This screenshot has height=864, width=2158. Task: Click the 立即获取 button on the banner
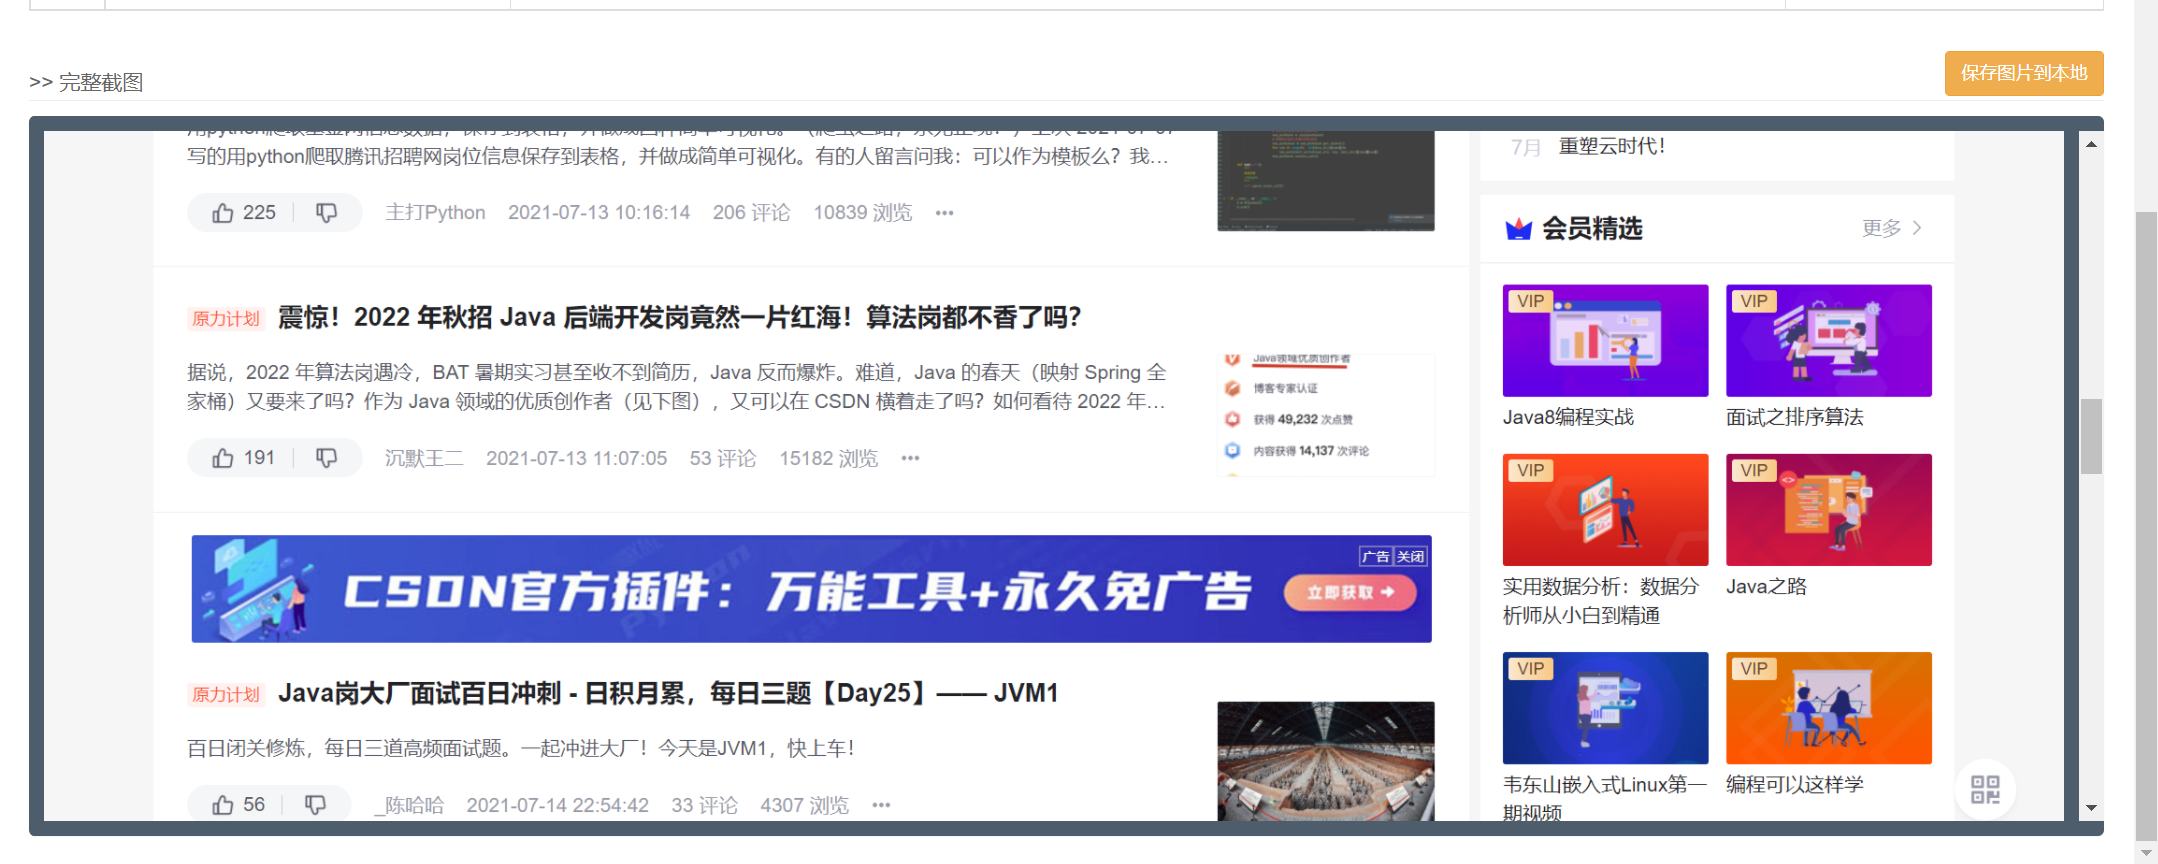tap(1350, 592)
